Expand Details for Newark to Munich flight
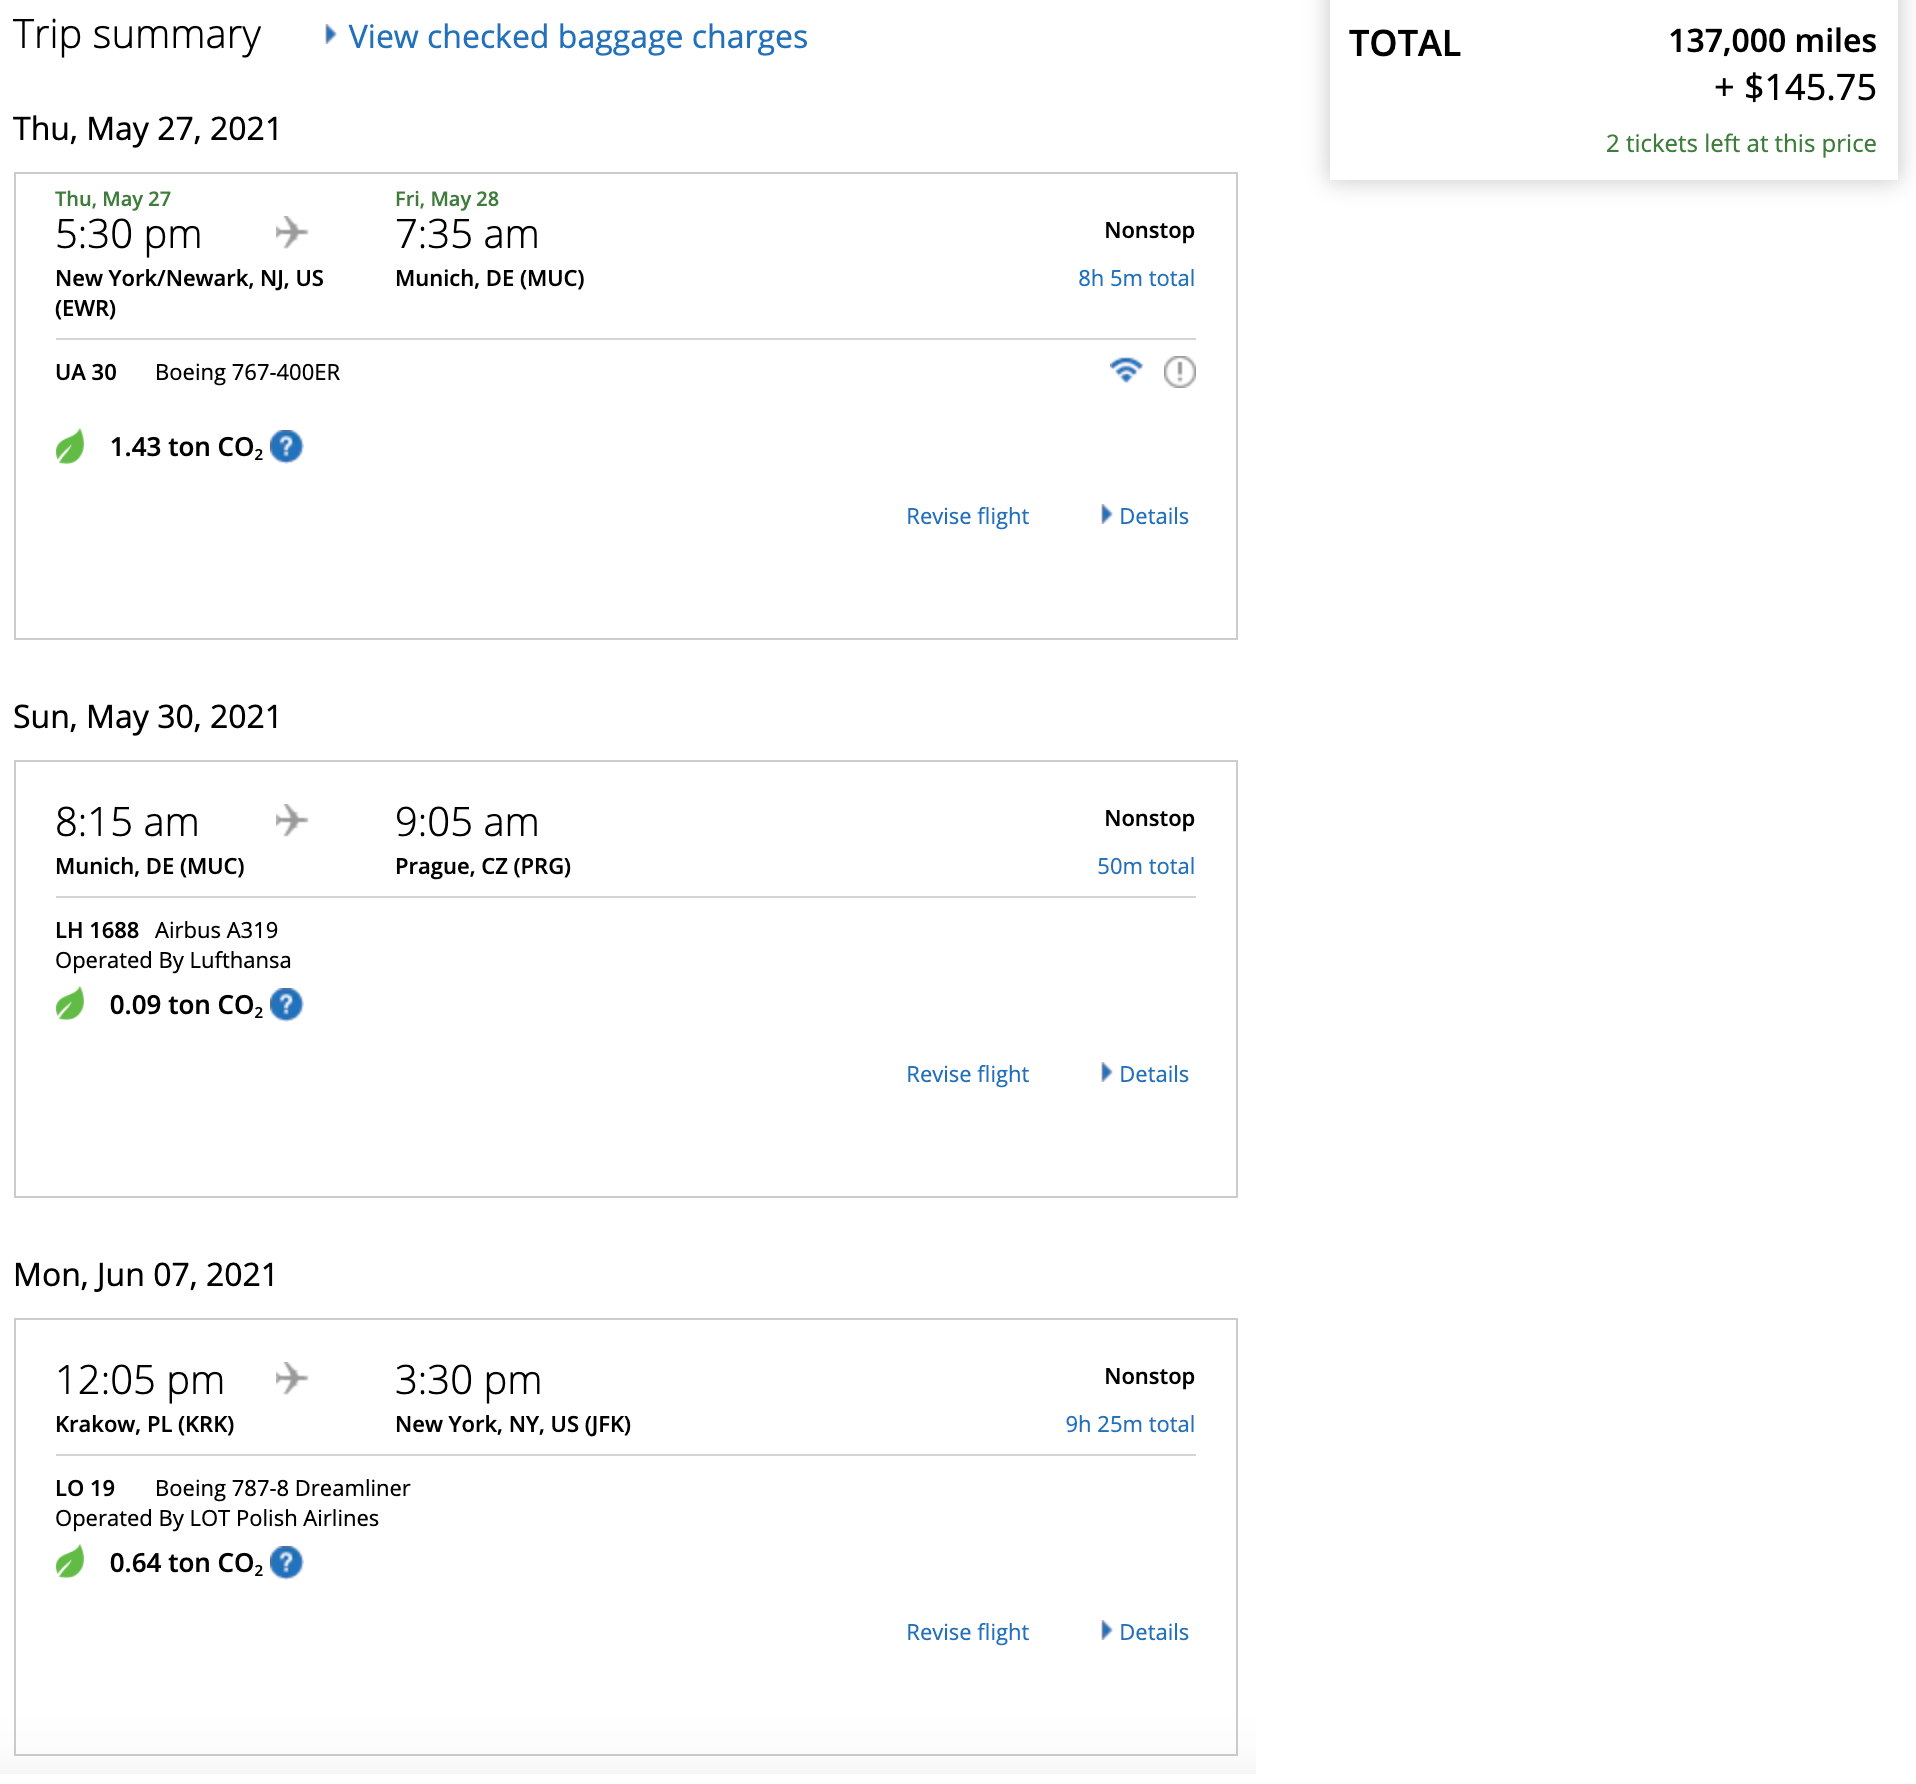Screen dimensions: 1916x1784 coord(1152,516)
